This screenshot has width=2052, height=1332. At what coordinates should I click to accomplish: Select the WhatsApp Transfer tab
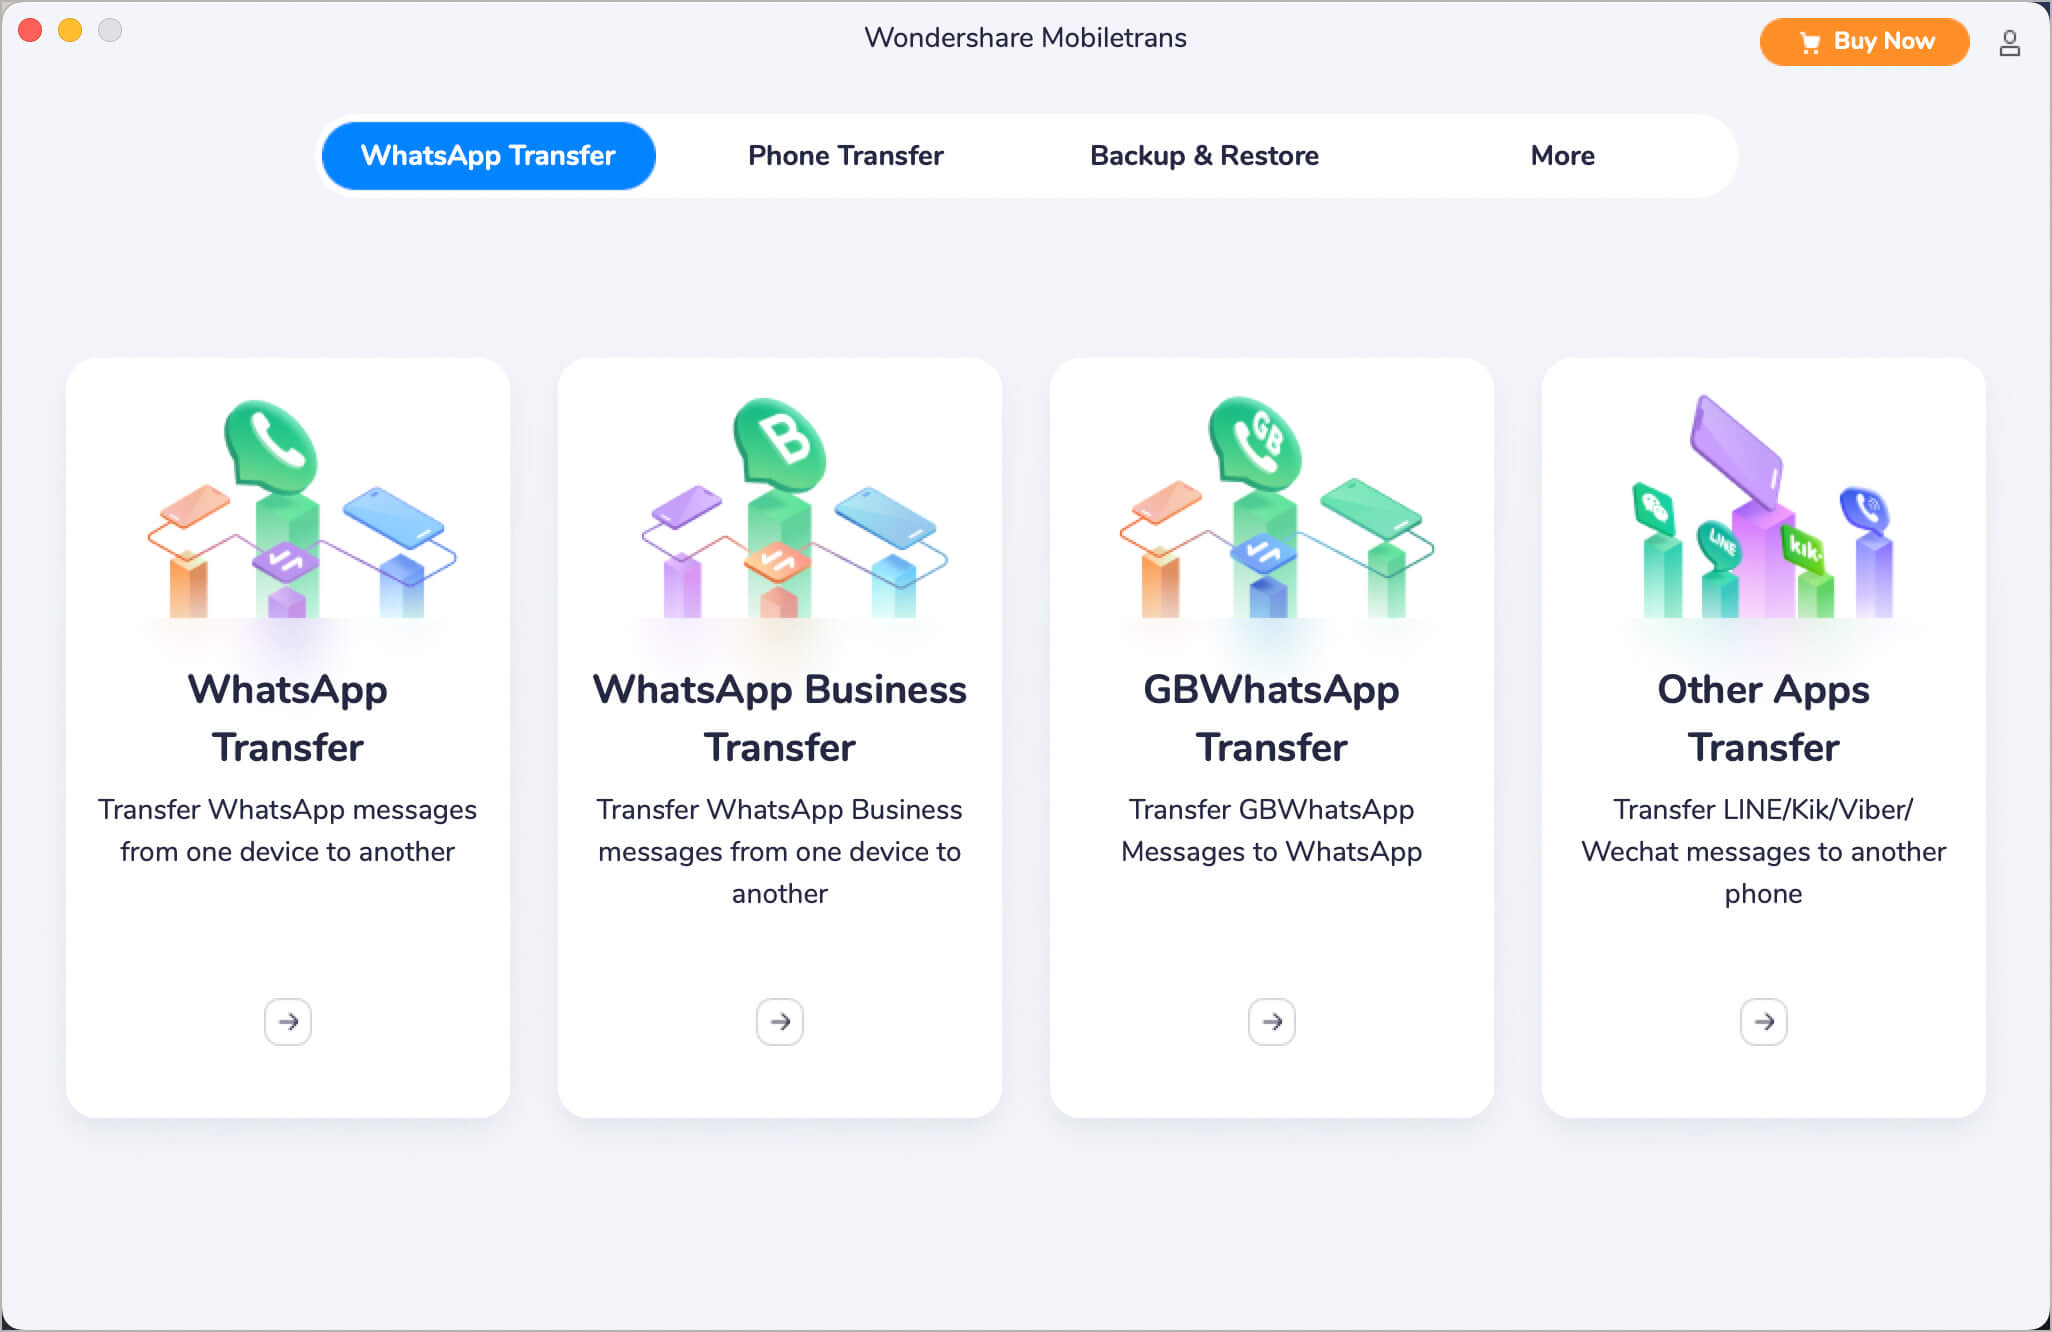(488, 156)
